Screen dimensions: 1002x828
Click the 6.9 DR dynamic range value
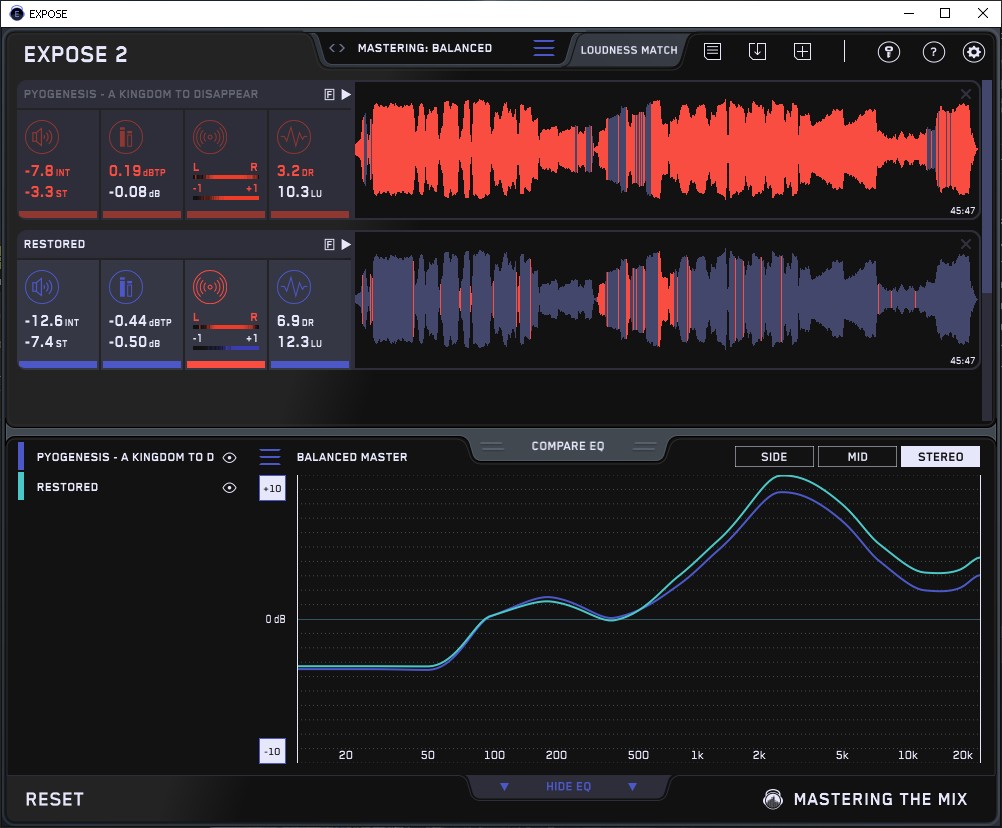pyautogui.click(x=295, y=321)
